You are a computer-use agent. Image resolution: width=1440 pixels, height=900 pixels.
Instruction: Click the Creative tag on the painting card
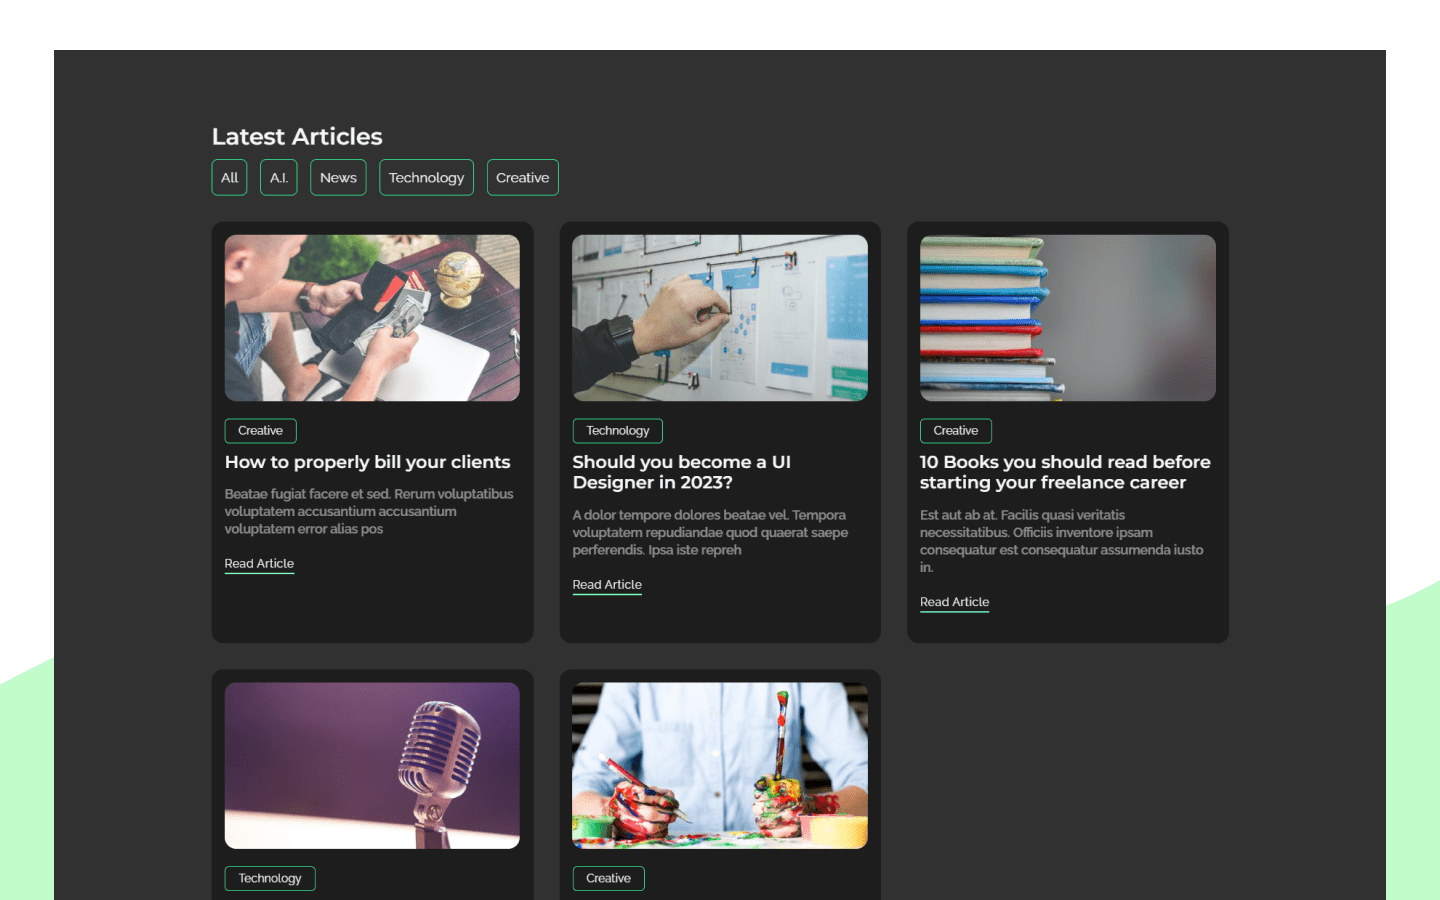608,878
